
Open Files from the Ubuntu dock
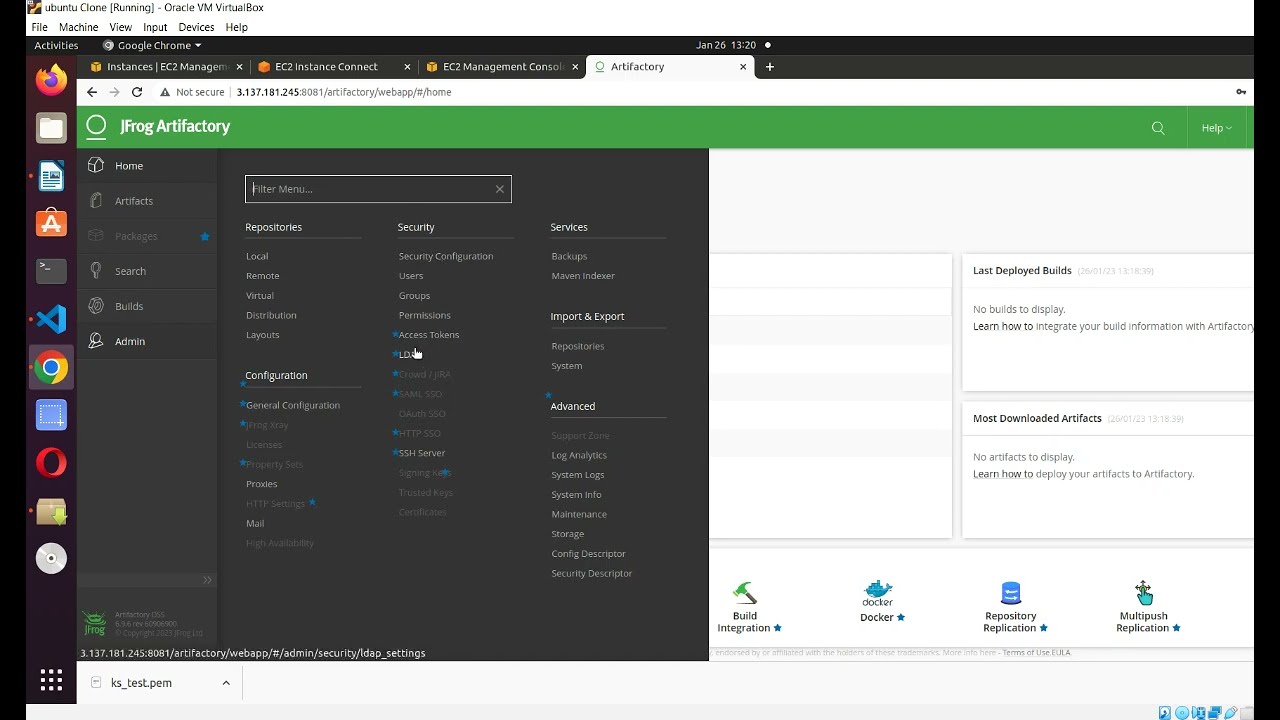[51, 127]
